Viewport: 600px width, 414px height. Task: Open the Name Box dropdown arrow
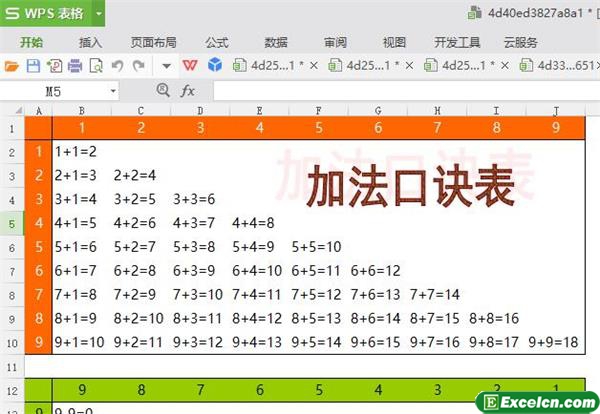point(113,91)
